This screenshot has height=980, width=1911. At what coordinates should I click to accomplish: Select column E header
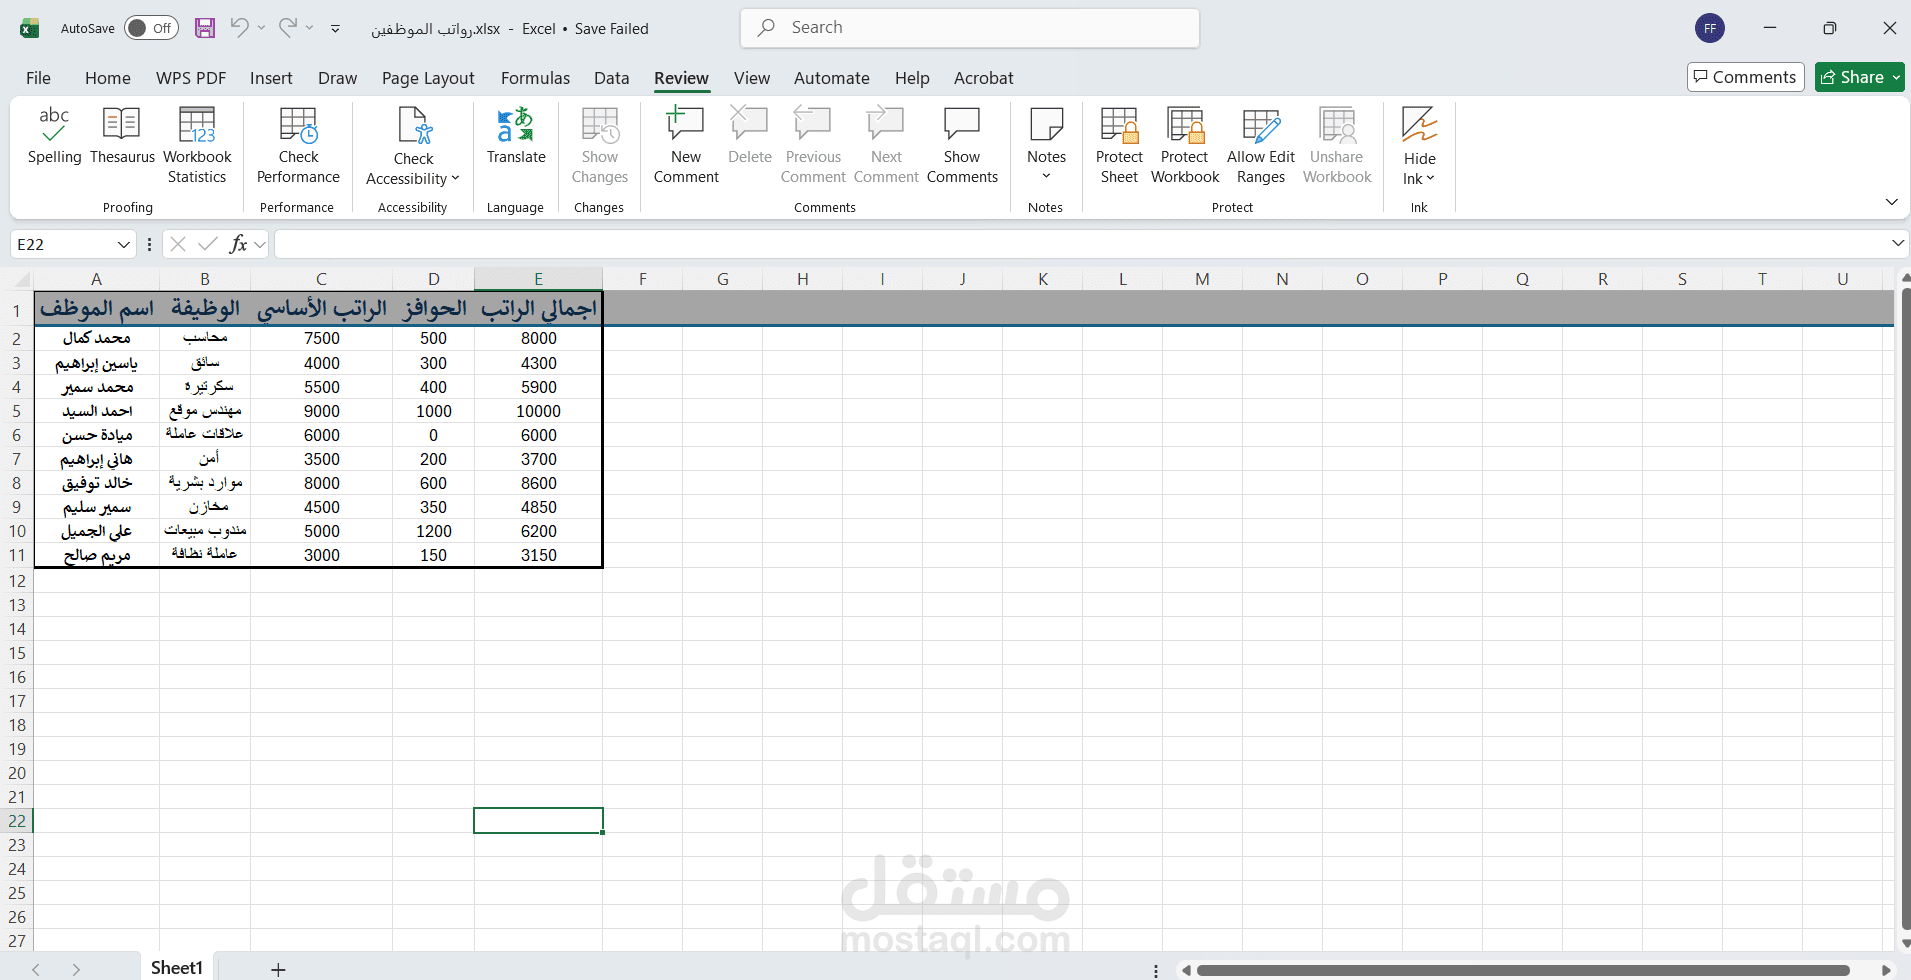[538, 279]
